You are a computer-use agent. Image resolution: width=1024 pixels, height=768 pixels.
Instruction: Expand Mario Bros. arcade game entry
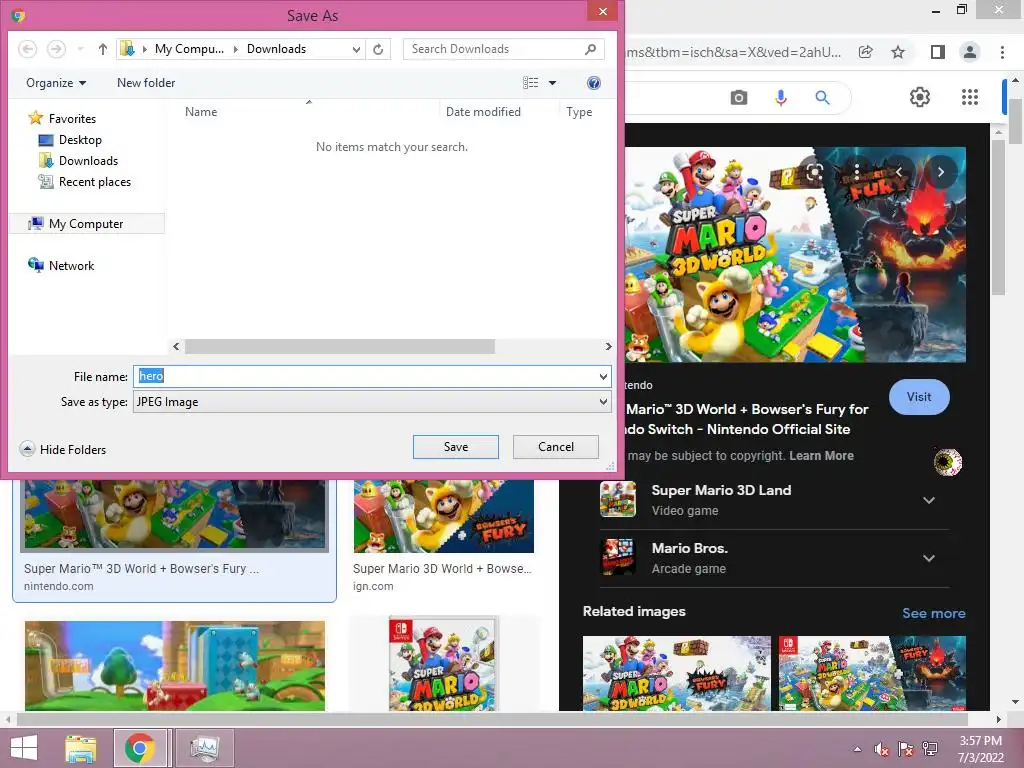[929, 558]
